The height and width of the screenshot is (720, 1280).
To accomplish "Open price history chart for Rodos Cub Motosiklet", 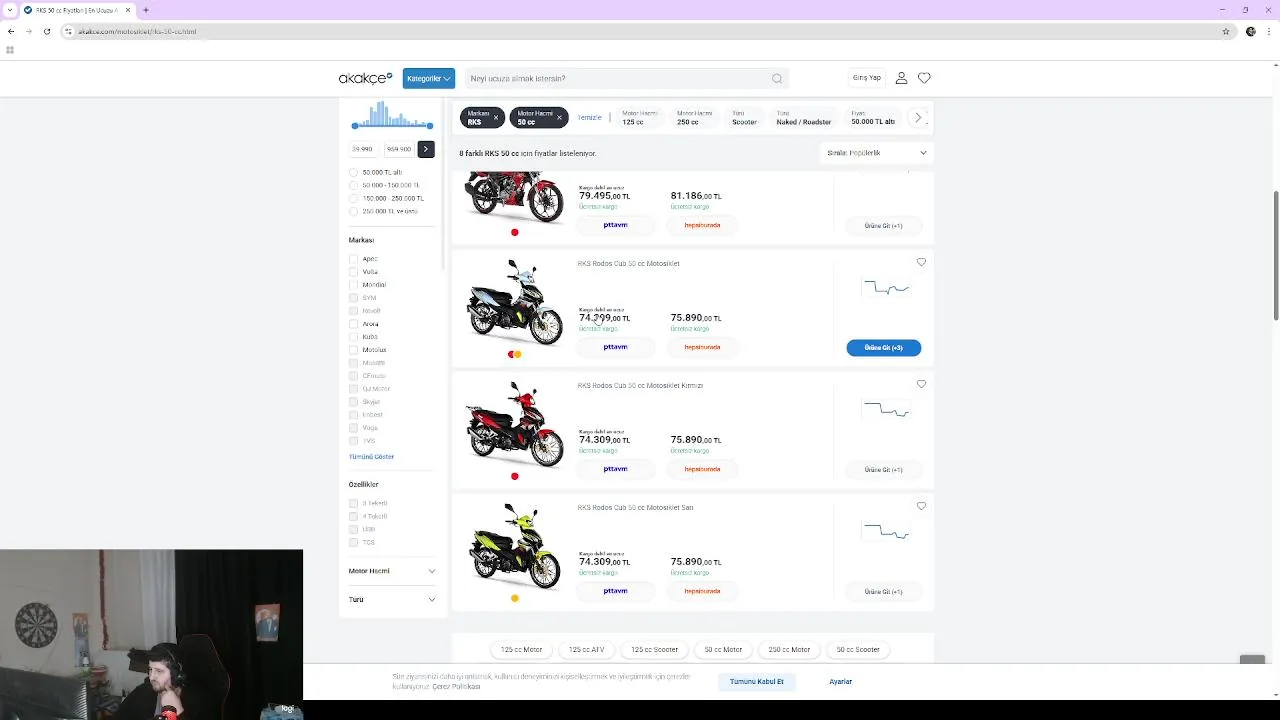I will [x=886, y=288].
